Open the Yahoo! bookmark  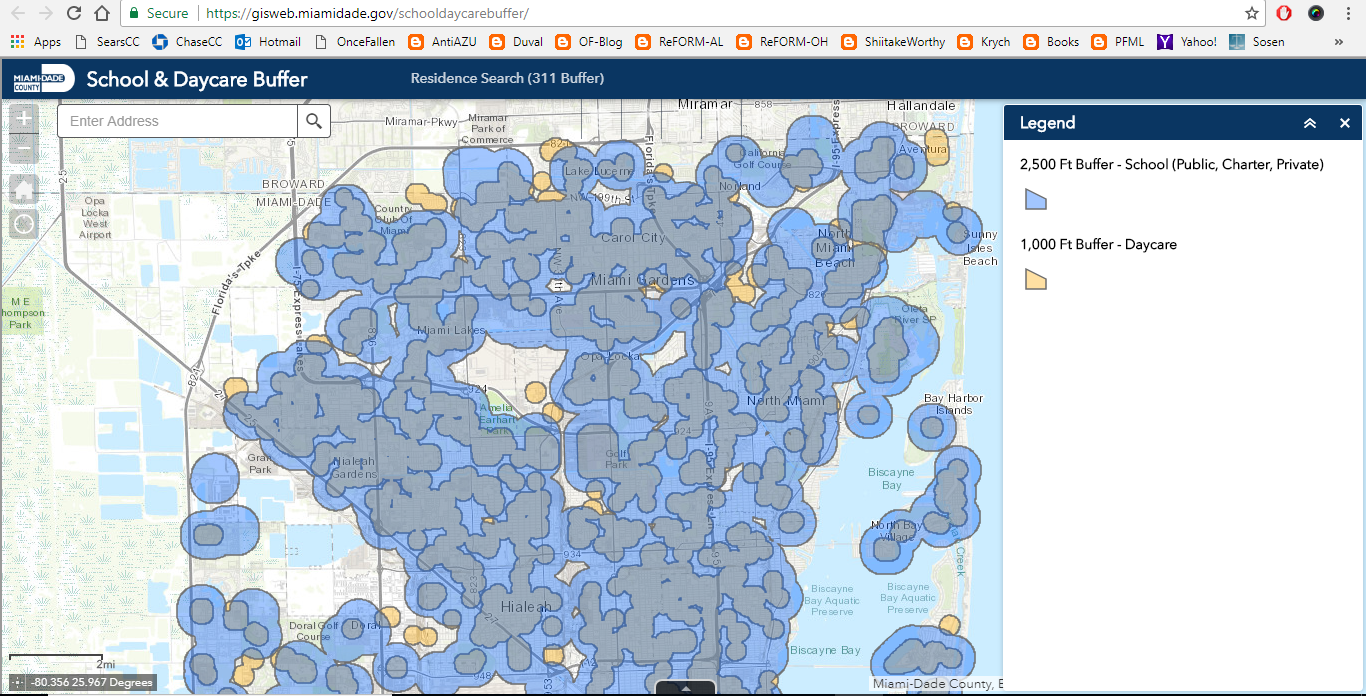1187,42
